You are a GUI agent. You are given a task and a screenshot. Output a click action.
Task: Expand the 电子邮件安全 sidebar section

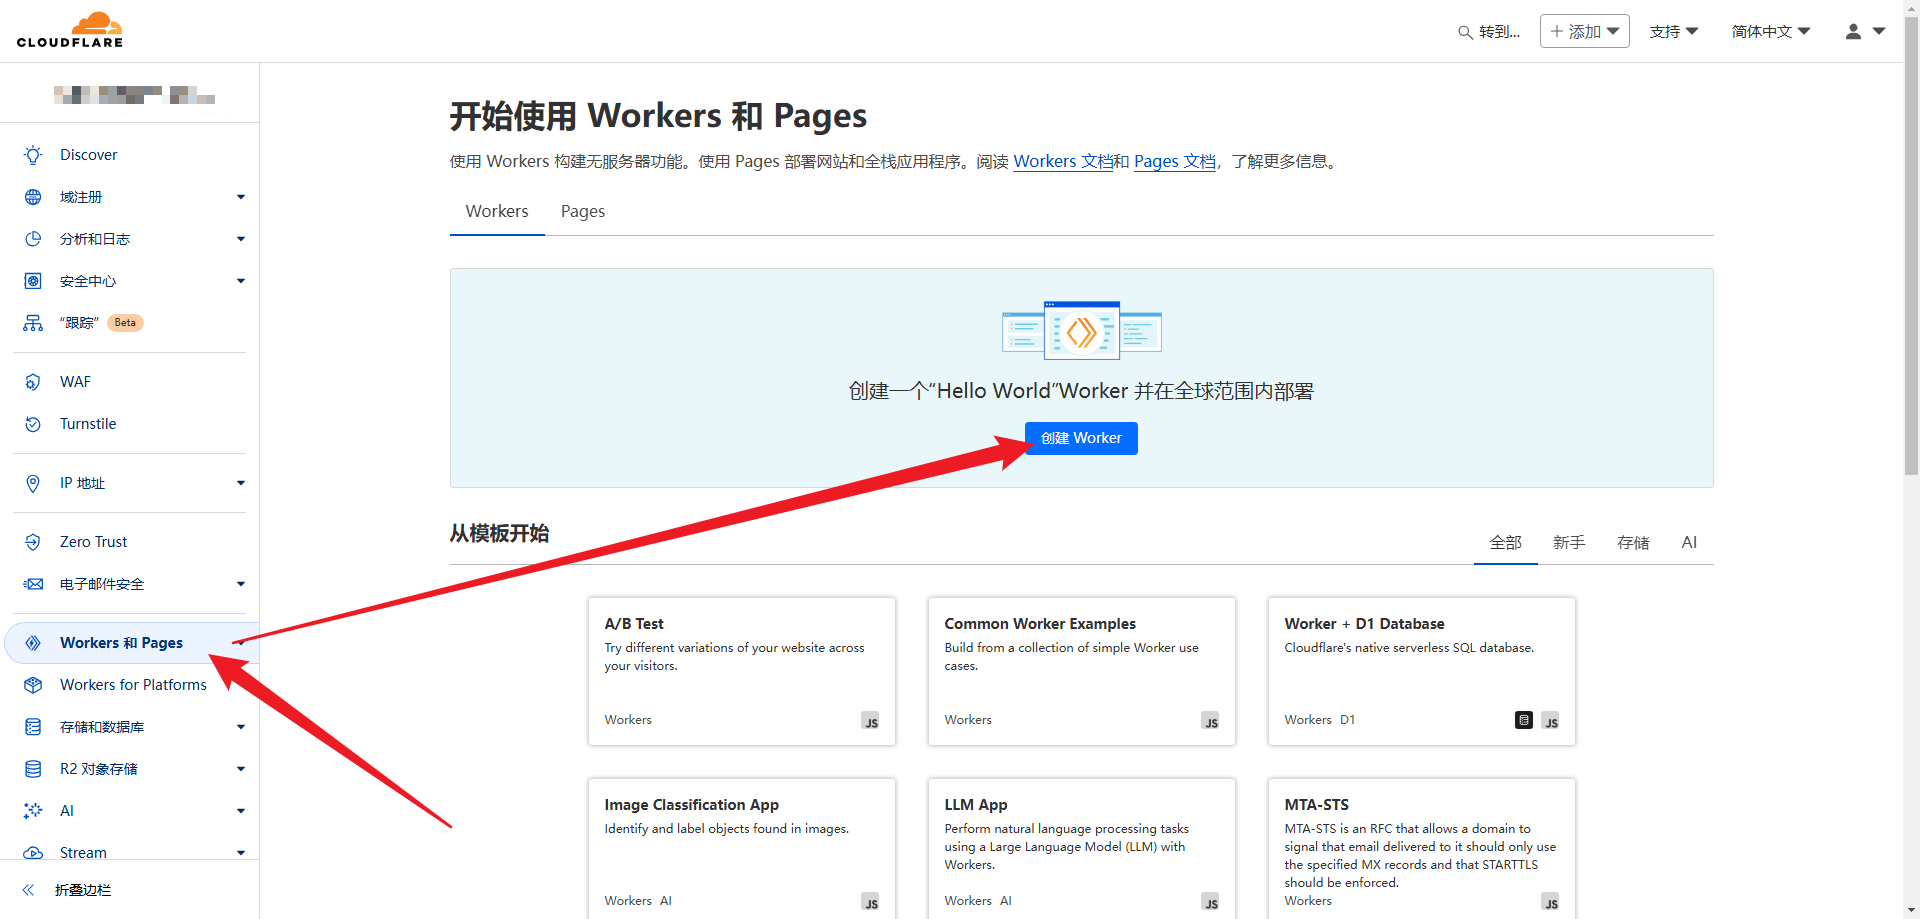[x=241, y=584]
